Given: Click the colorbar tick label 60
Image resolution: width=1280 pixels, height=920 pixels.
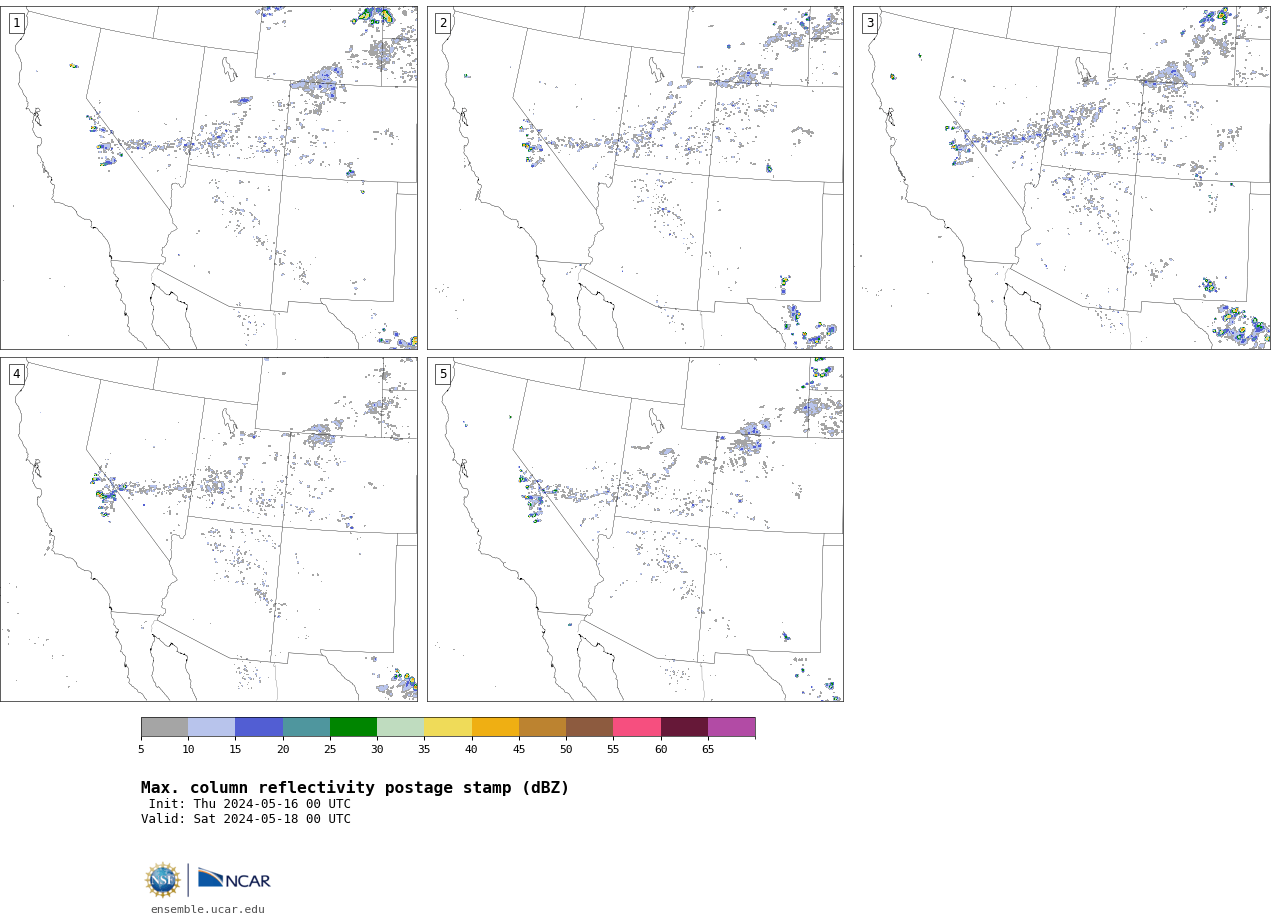Looking at the screenshot, I should point(661,749).
